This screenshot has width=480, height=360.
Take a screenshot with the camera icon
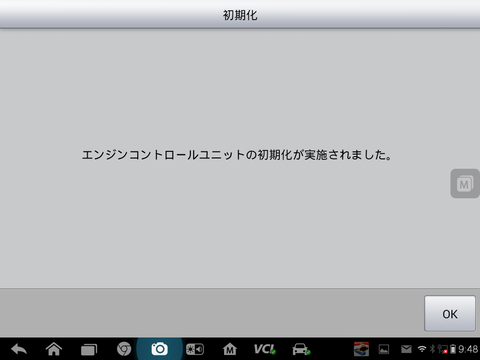point(159,349)
